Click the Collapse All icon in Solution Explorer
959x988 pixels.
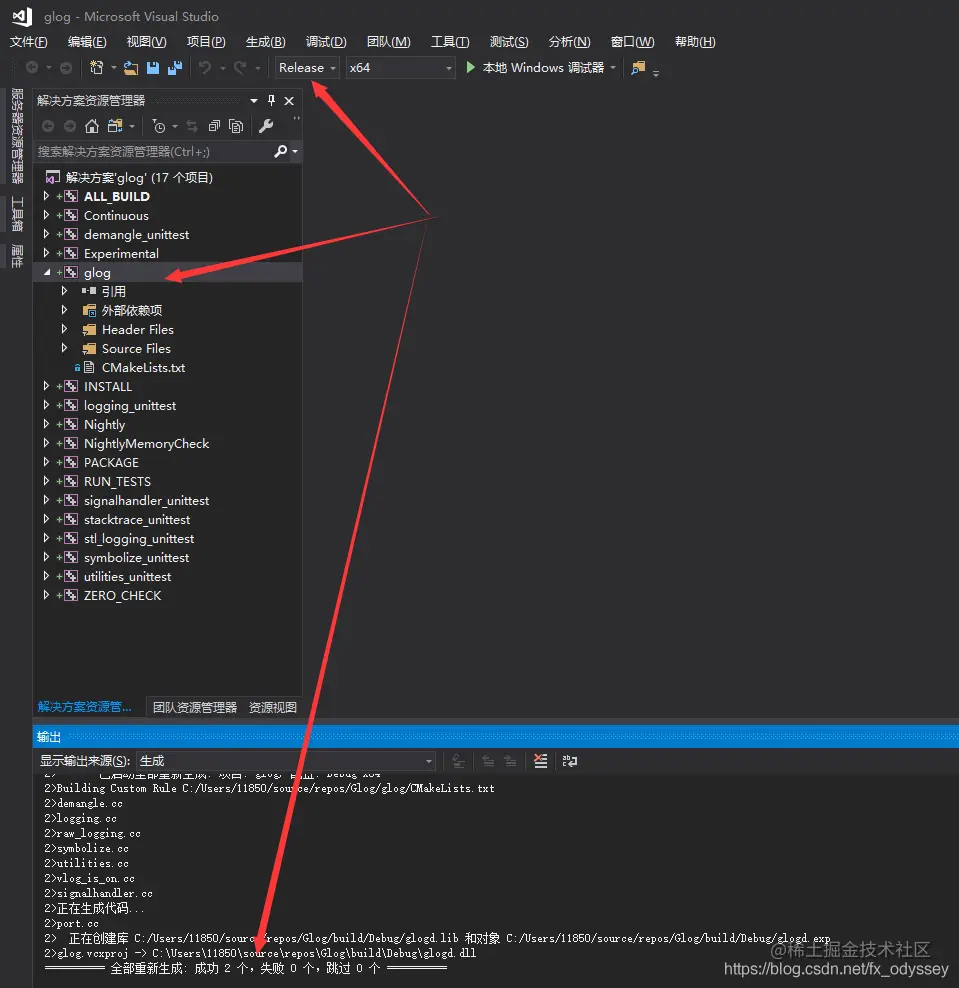pos(214,126)
